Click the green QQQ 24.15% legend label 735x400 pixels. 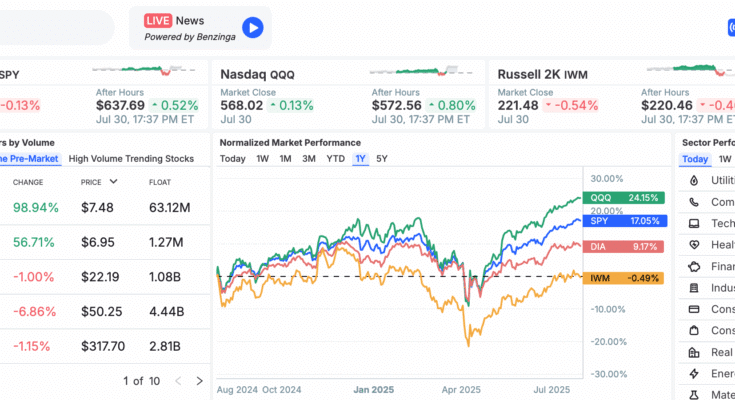click(624, 197)
